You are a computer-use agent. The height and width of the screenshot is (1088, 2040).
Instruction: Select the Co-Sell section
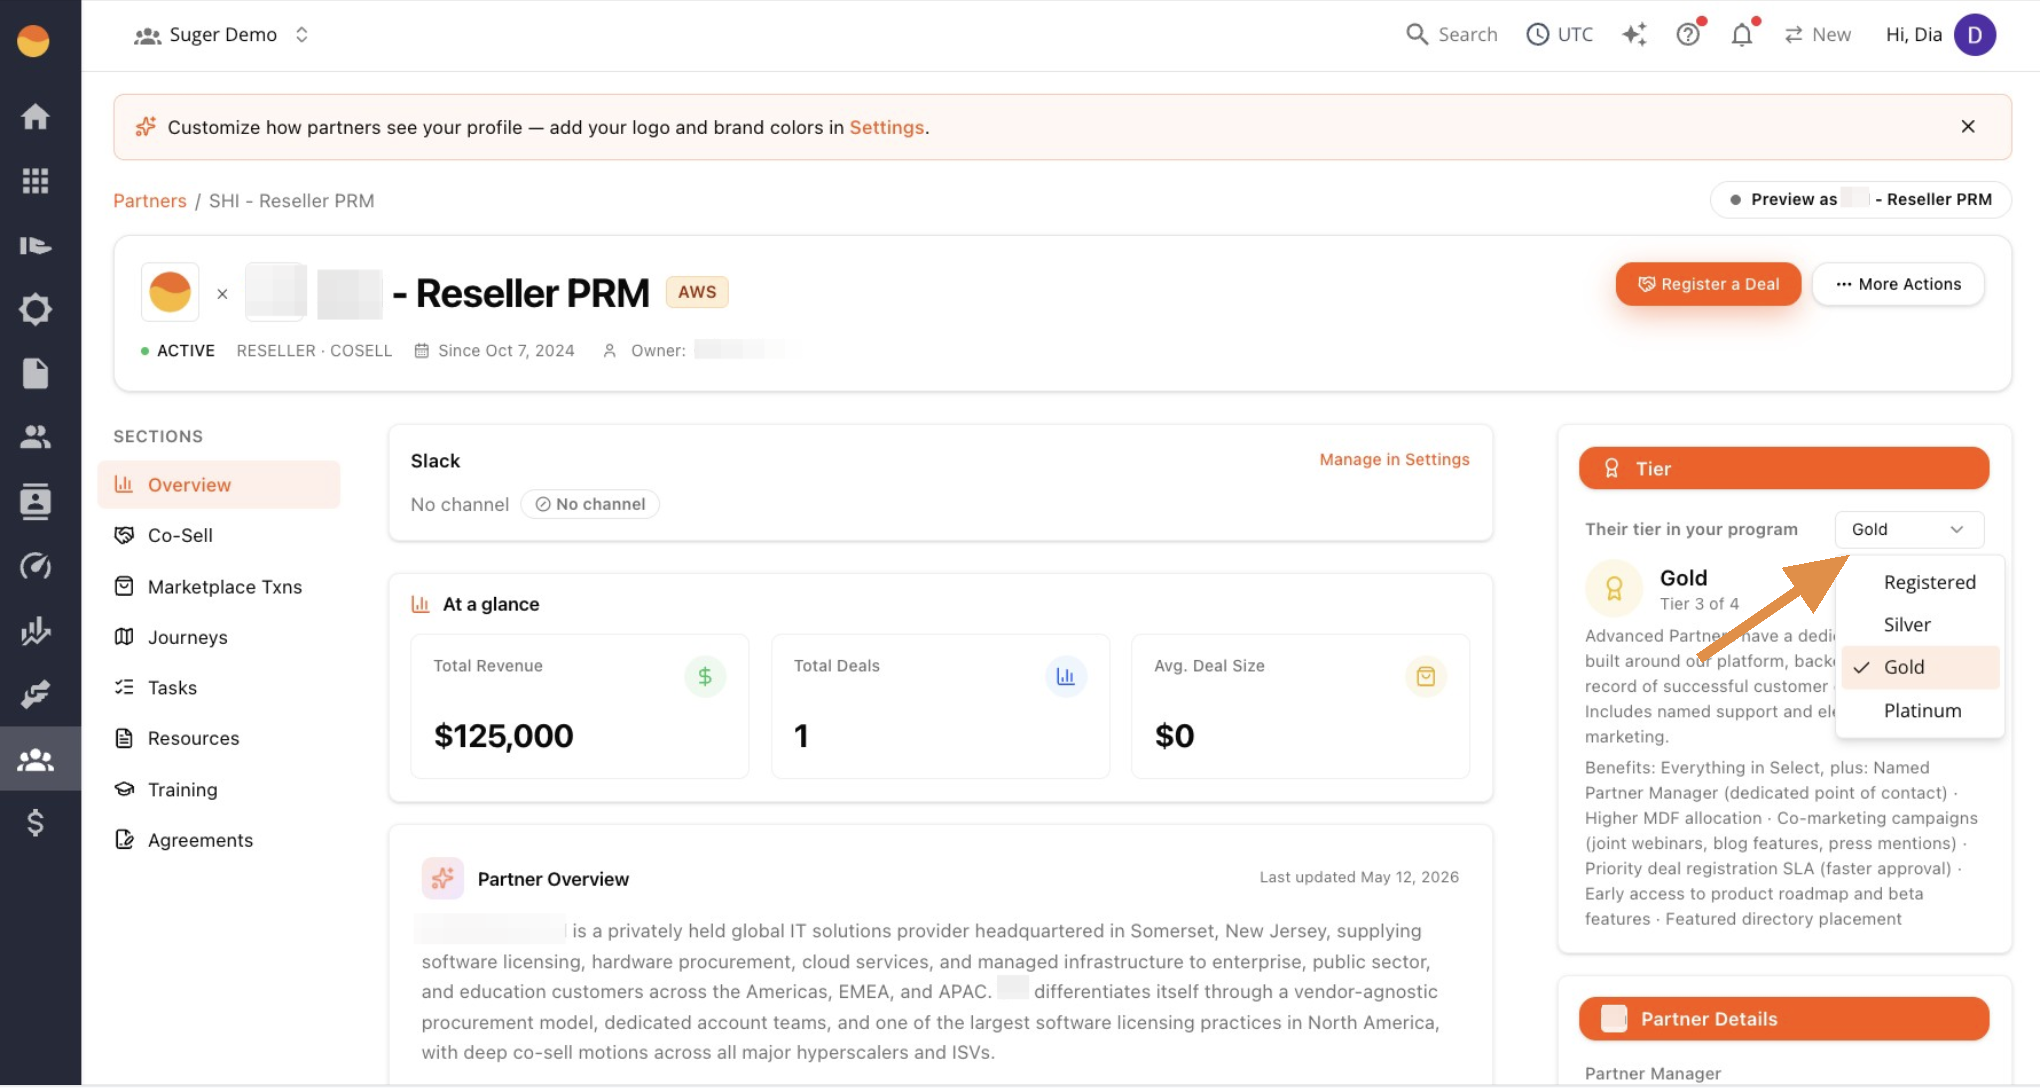218,536
